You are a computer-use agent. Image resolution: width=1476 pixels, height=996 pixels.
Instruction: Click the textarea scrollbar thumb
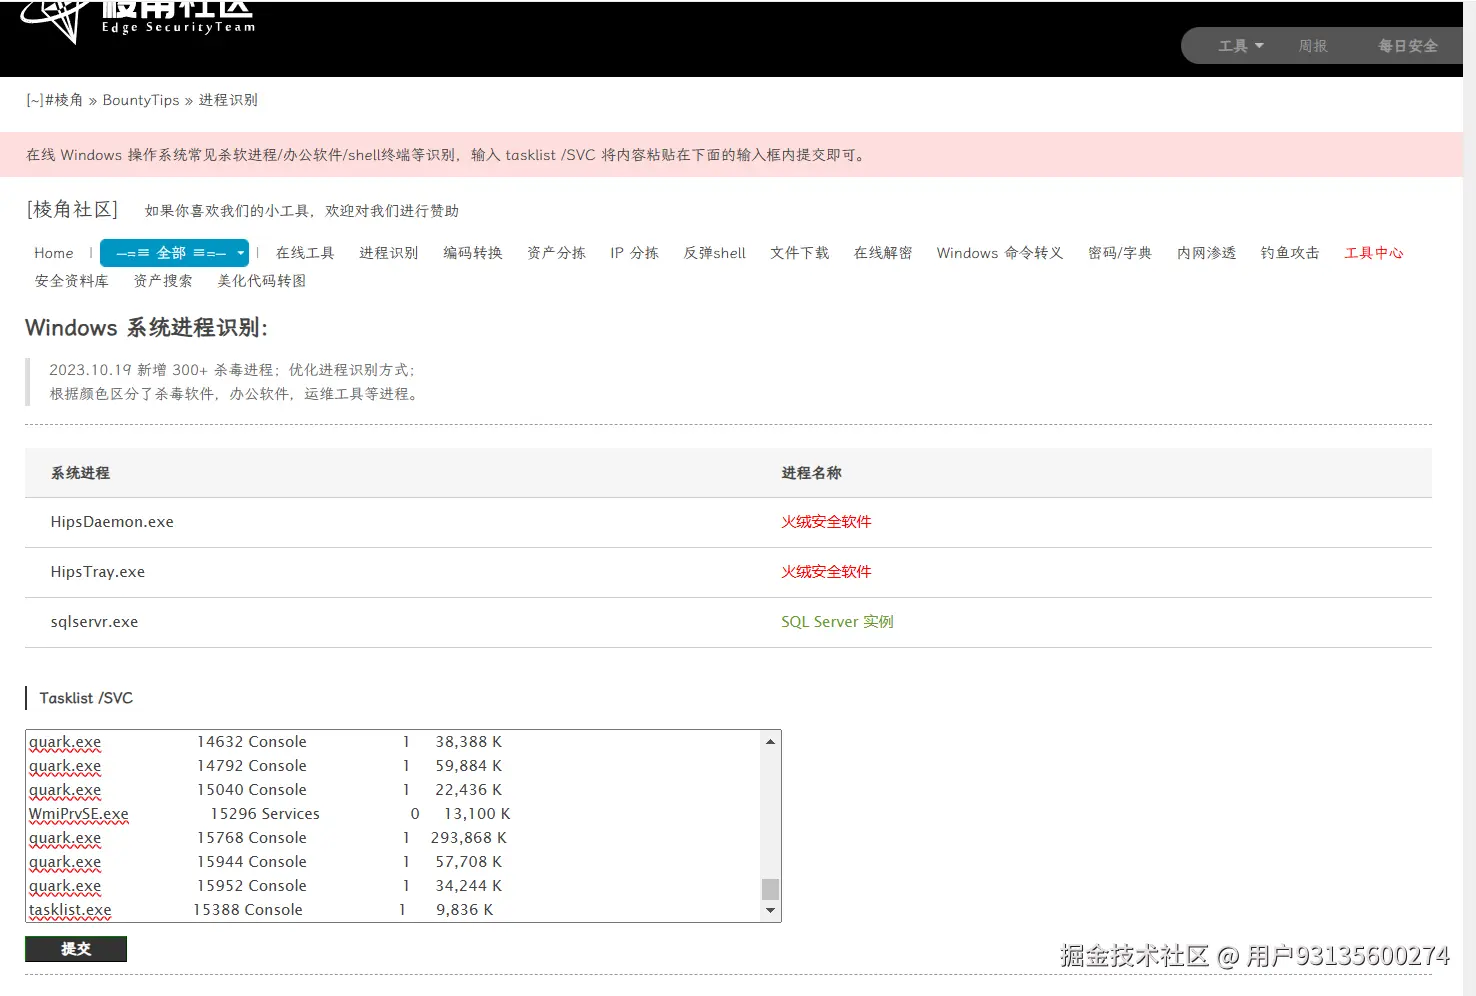point(770,889)
